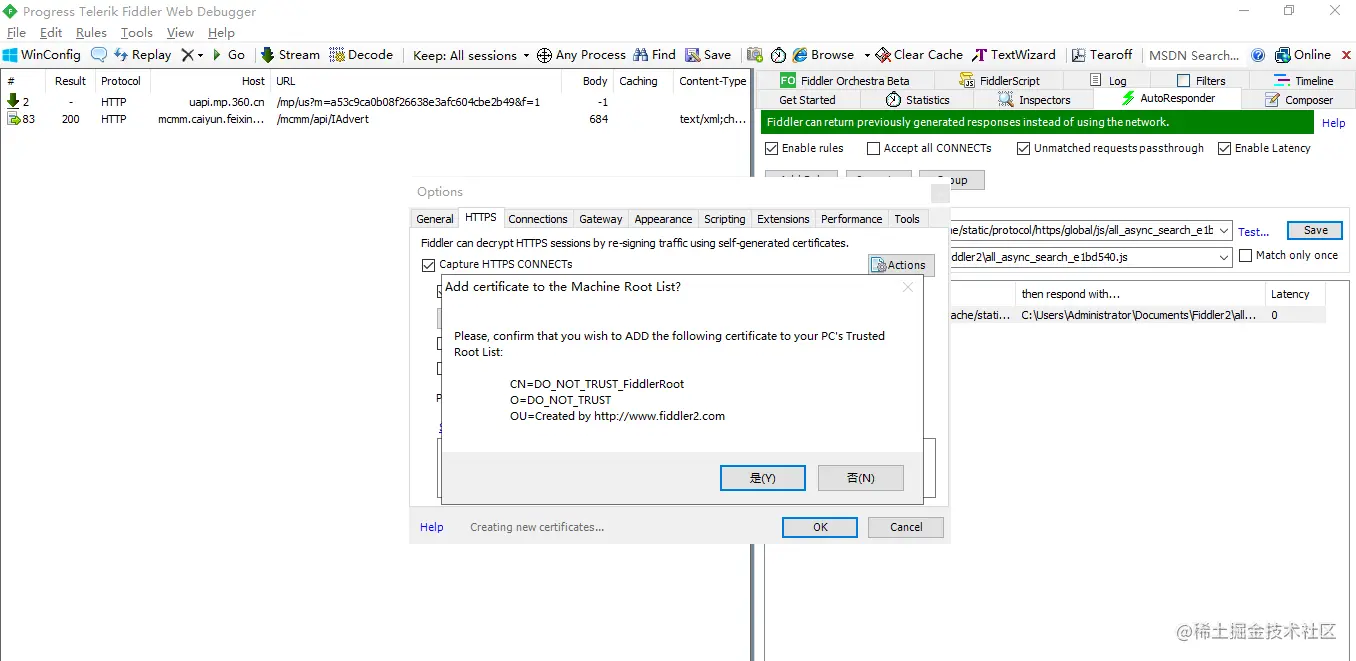This screenshot has height=661, width=1356.
Task: Open the Edit menu
Action: pyautogui.click(x=51, y=33)
